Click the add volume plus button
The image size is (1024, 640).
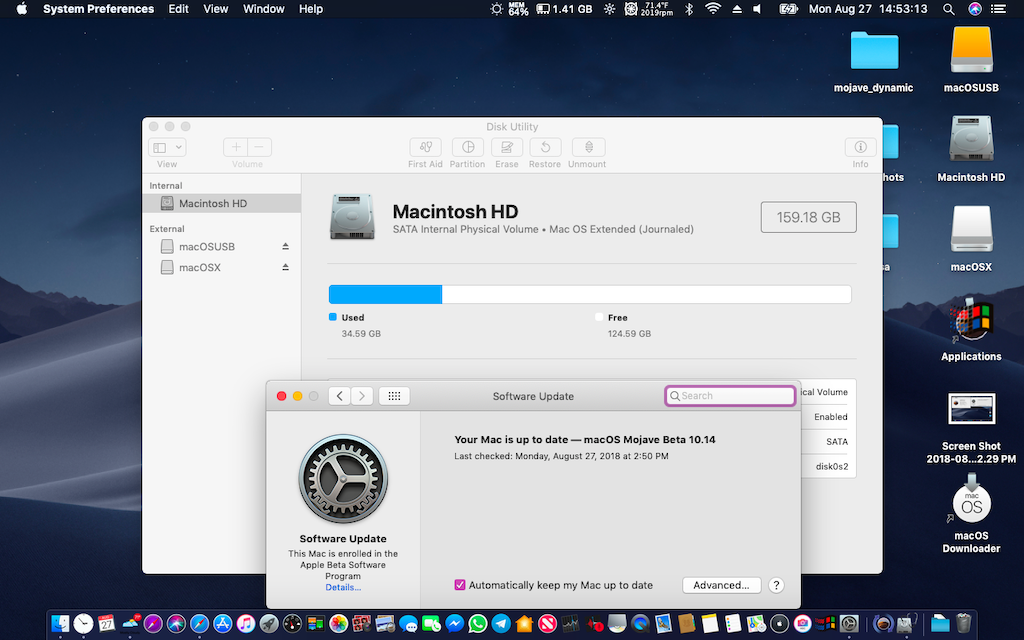[236, 147]
